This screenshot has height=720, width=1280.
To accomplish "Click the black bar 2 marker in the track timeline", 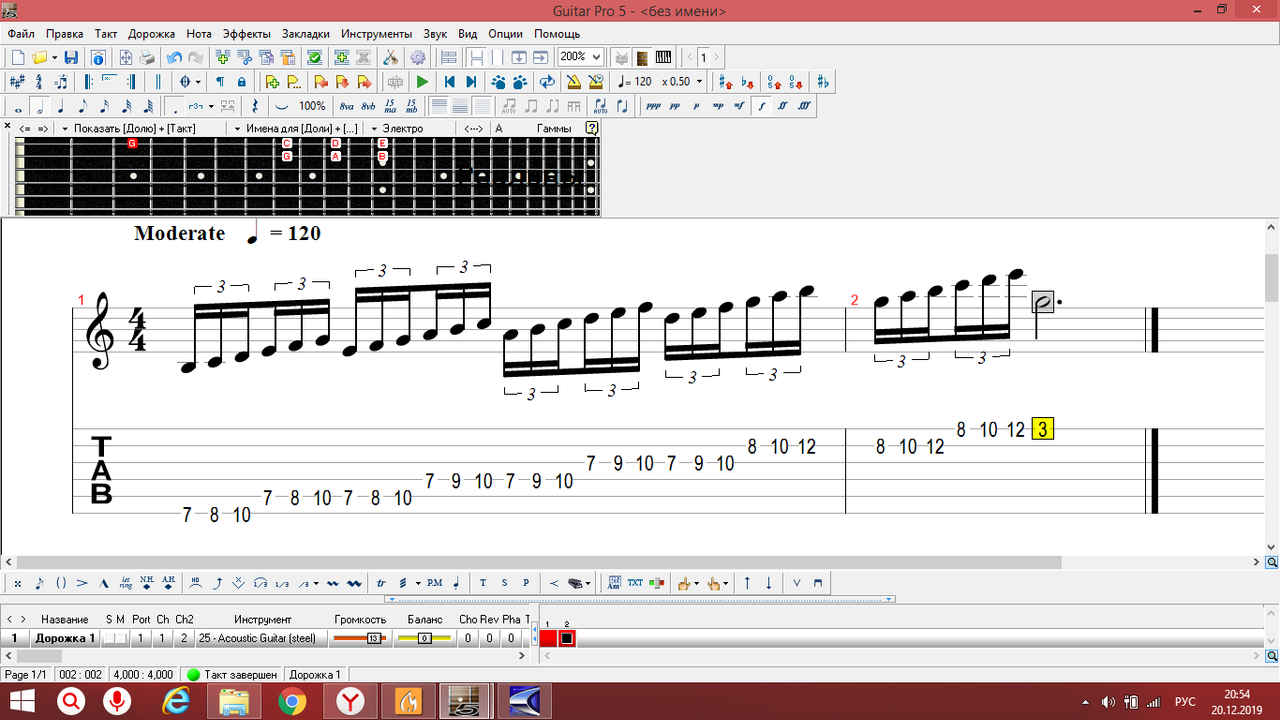I will click(567, 638).
